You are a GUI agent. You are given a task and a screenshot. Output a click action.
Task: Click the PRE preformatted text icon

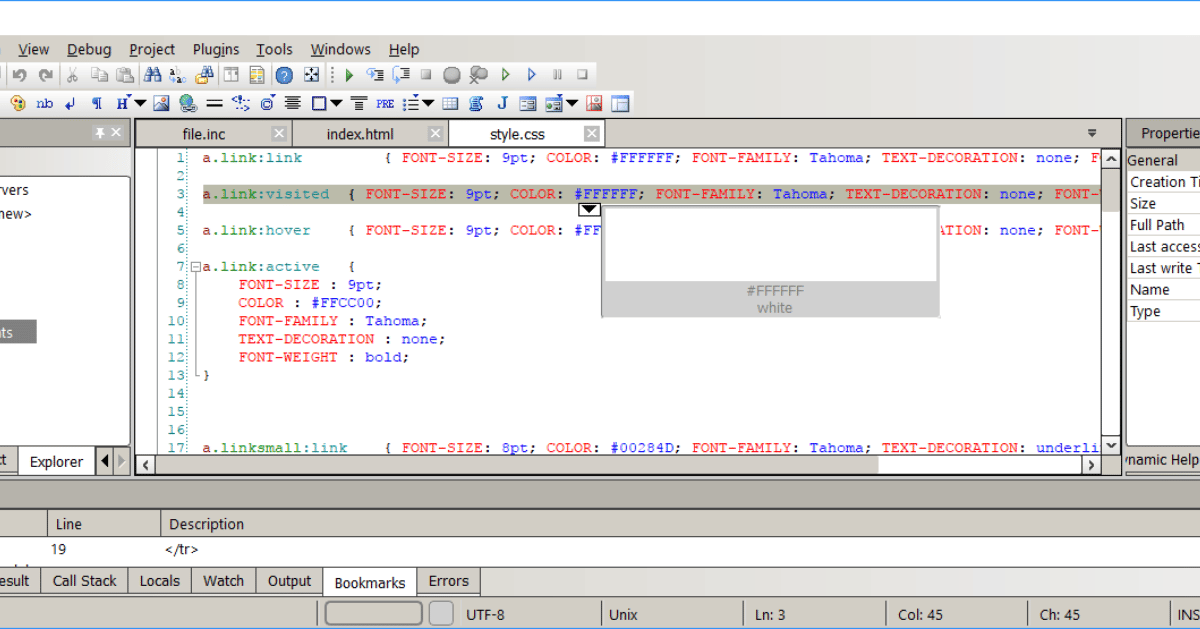(x=385, y=103)
